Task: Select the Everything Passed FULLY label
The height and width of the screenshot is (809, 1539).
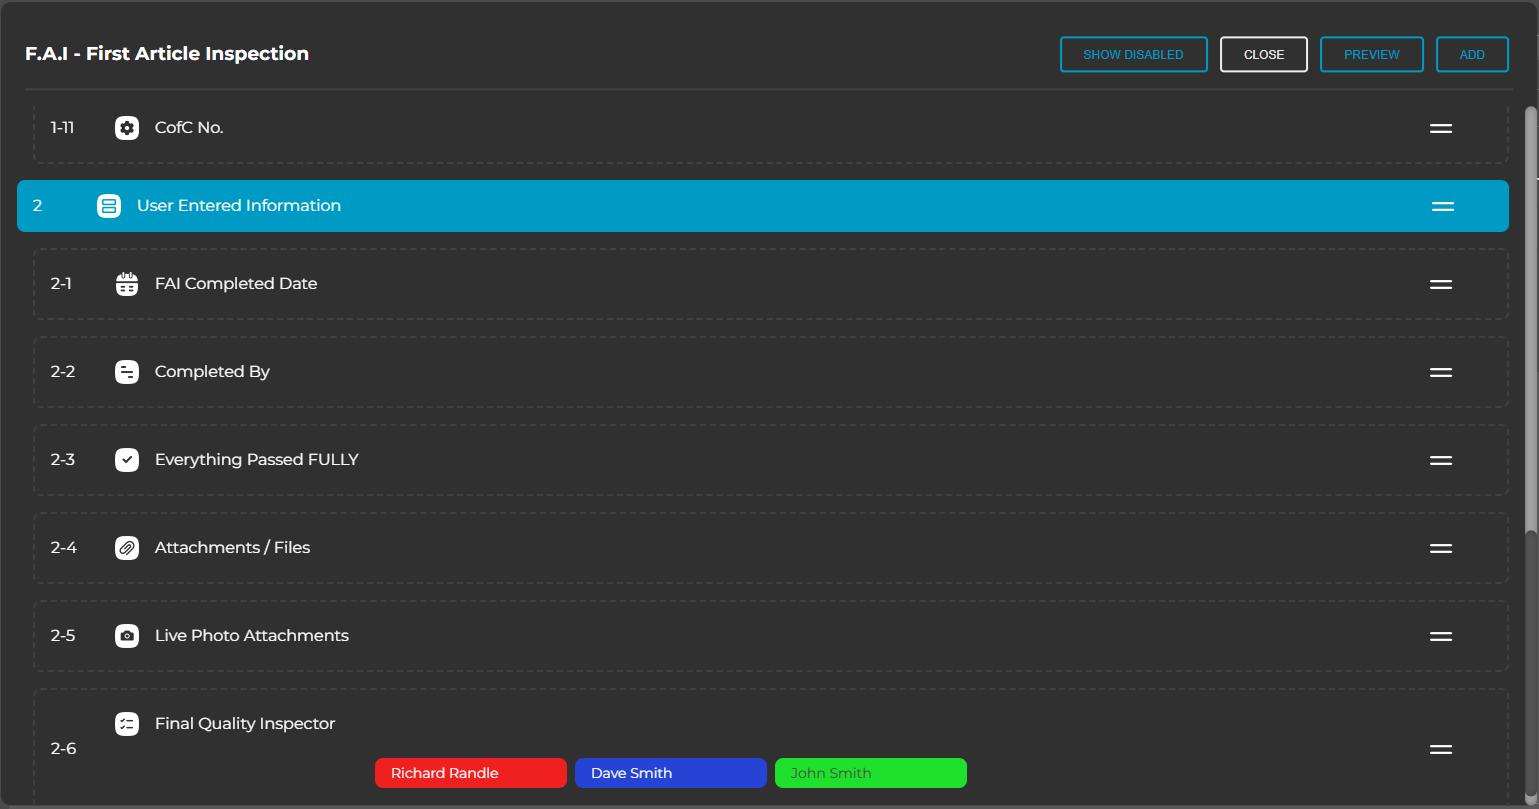Action: point(257,460)
